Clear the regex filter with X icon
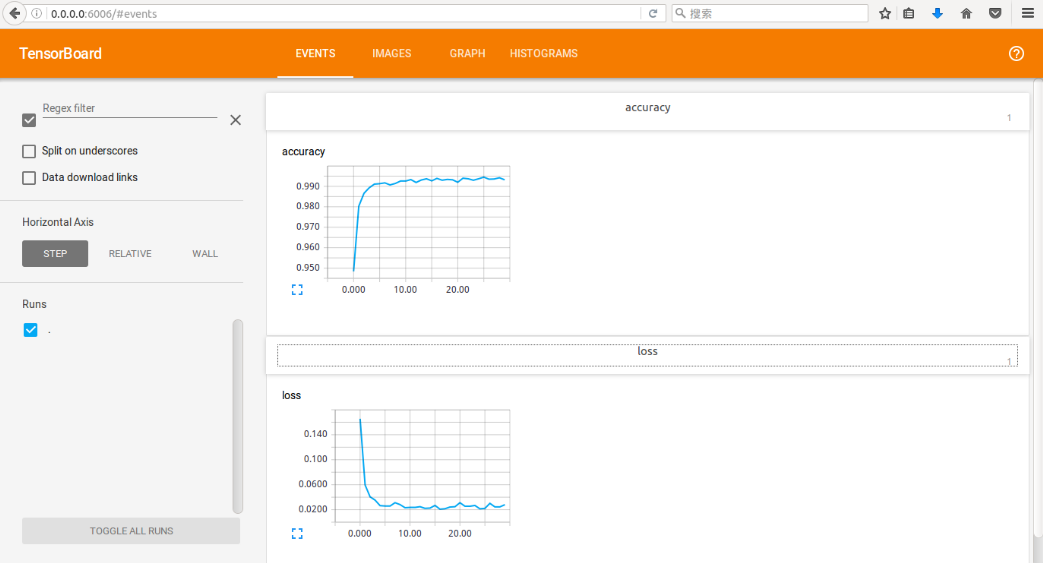This screenshot has height=563, width=1043. tap(235, 120)
